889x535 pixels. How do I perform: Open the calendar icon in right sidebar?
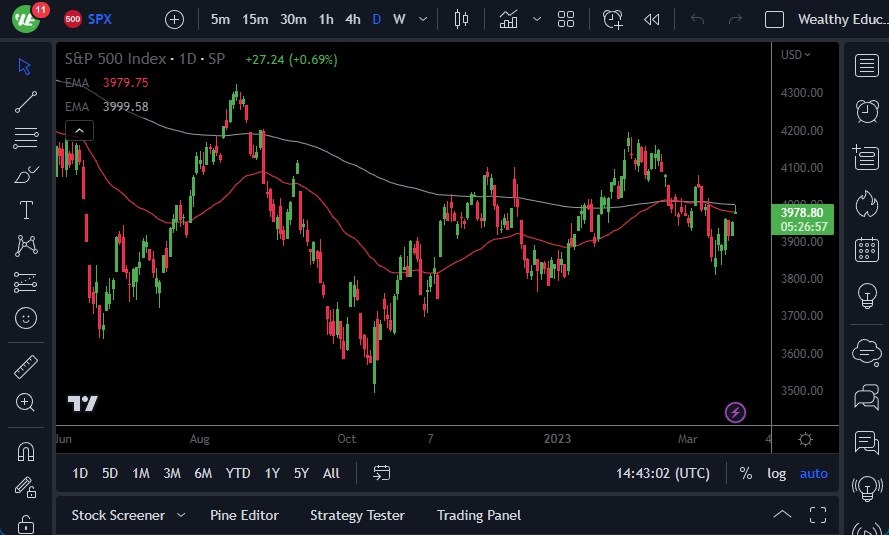866,250
